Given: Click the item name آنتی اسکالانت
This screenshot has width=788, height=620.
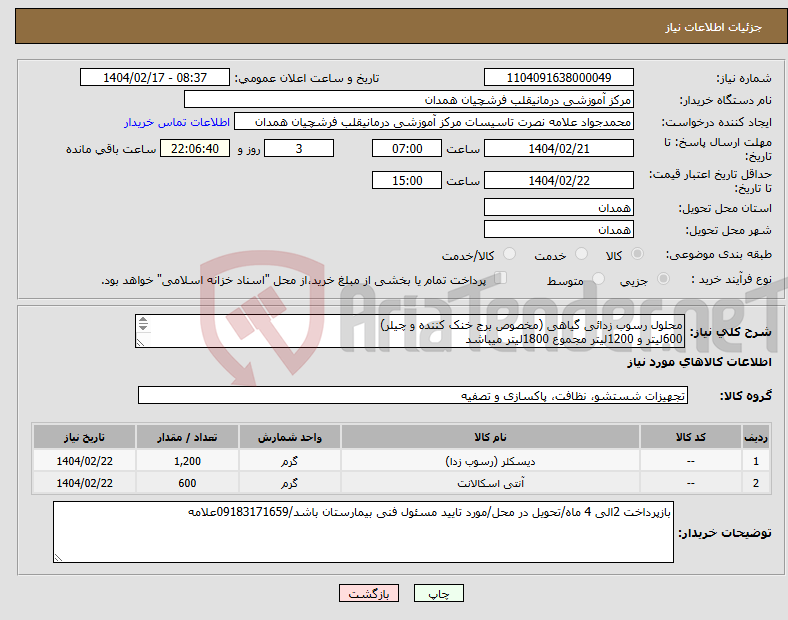Looking at the screenshot, I should 490,483.
